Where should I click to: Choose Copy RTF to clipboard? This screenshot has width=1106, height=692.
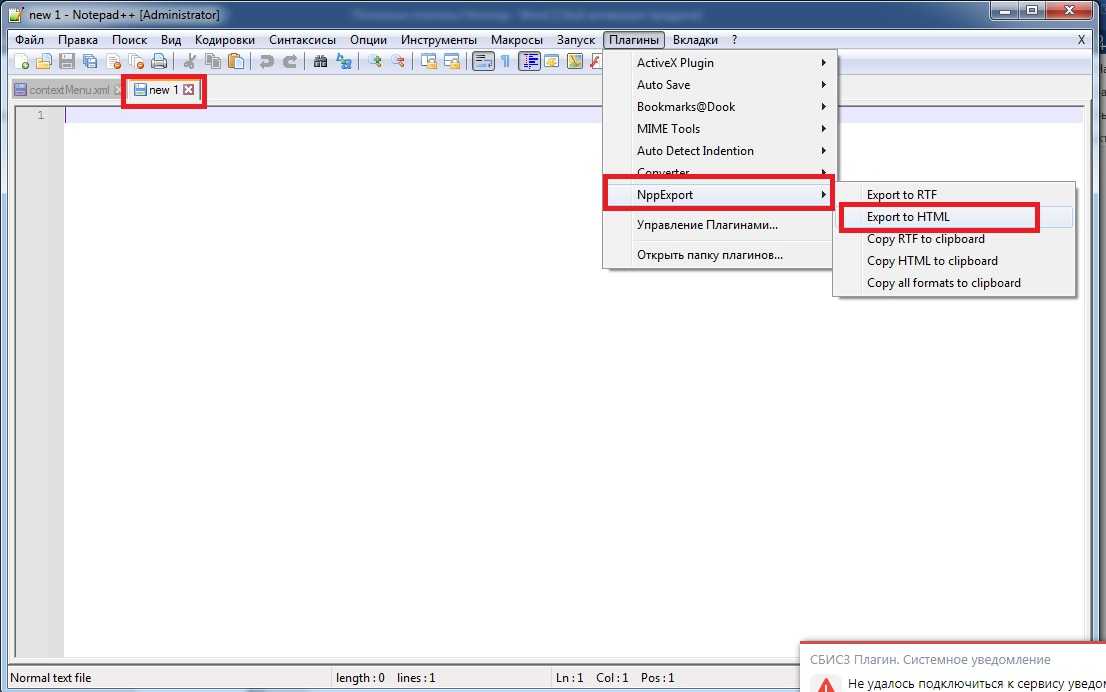tap(925, 239)
